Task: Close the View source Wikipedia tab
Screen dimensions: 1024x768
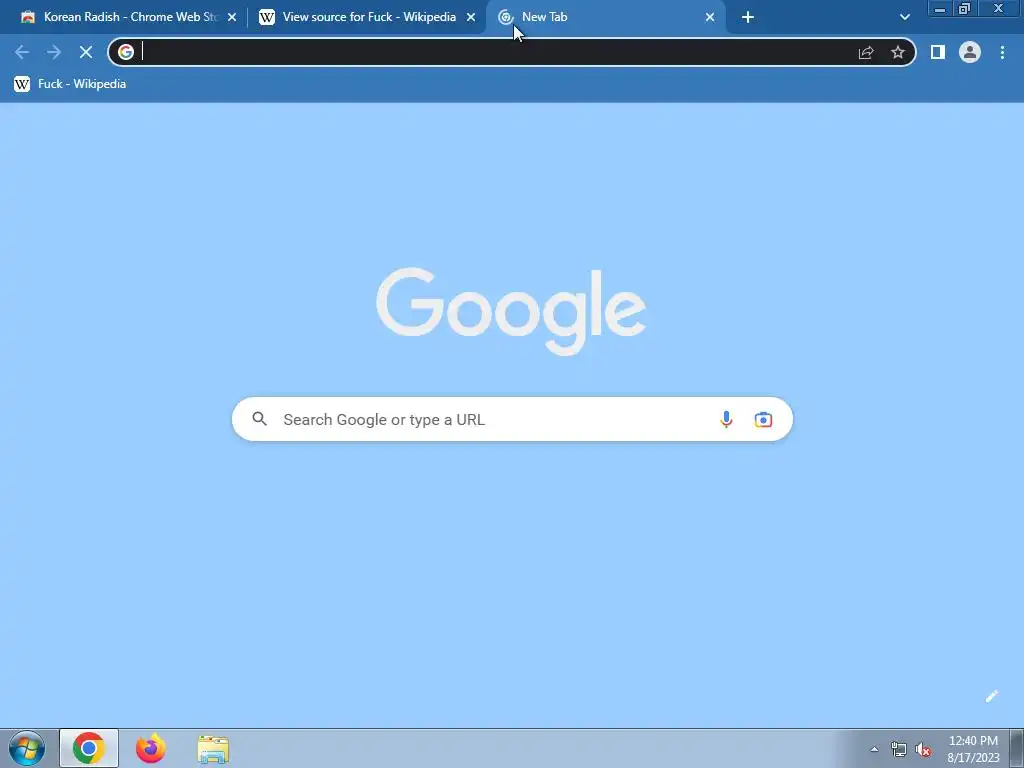Action: [x=471, y=18]
